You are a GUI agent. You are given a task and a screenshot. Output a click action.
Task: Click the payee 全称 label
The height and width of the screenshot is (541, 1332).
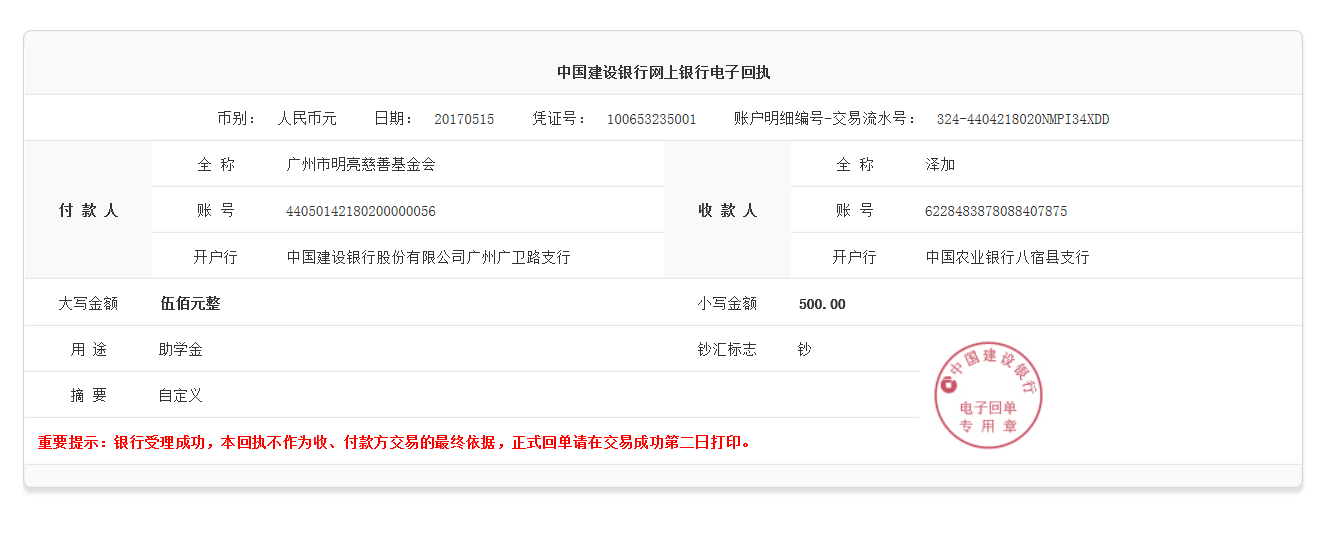point(854,164)
